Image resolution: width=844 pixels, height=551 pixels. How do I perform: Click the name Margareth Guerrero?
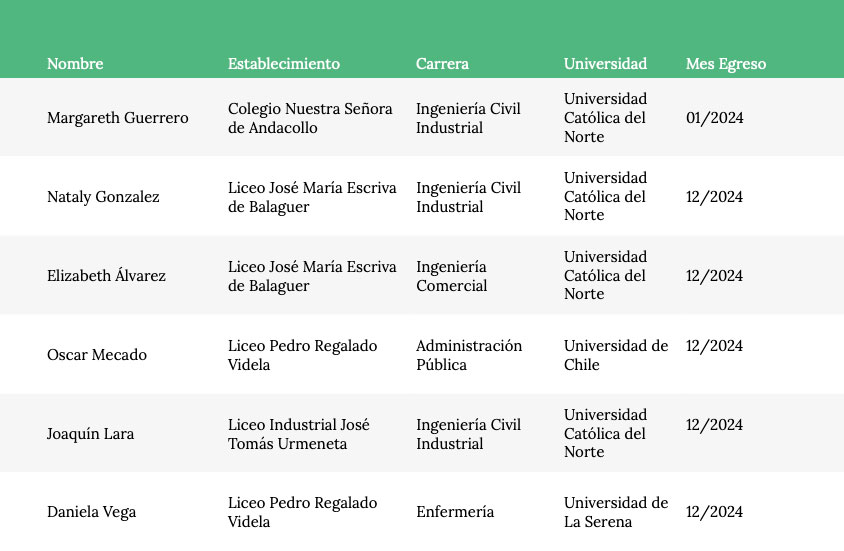coord(118,118)
